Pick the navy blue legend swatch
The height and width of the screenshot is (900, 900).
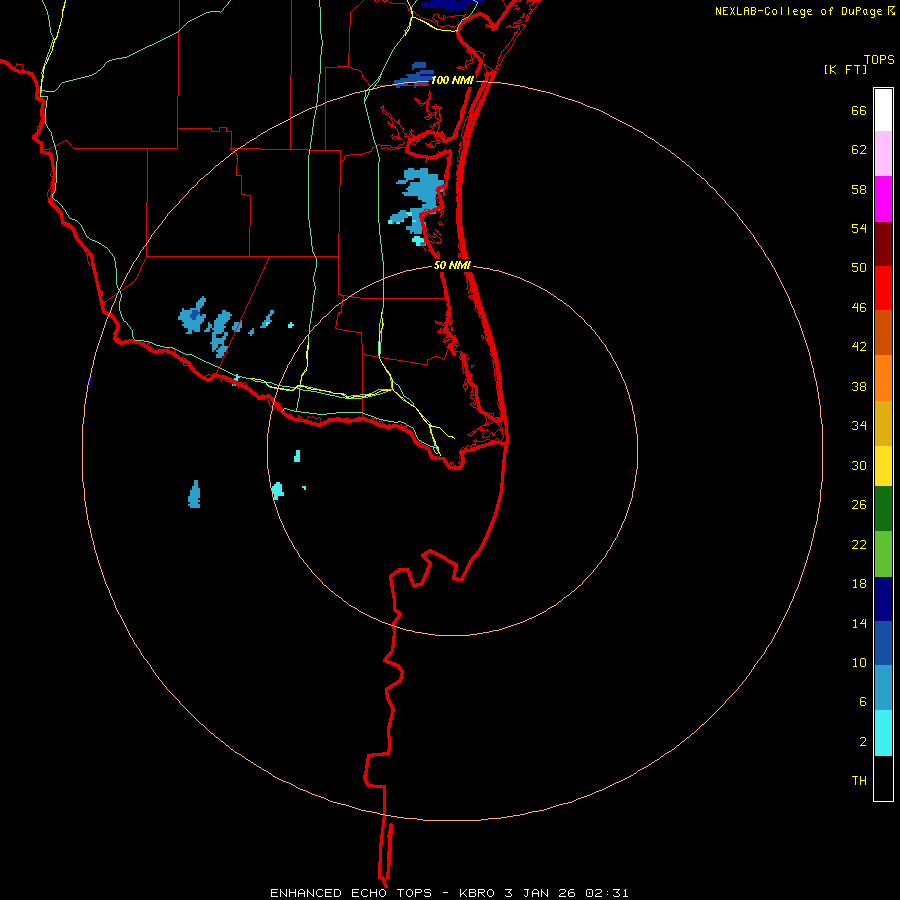[883, 599]
